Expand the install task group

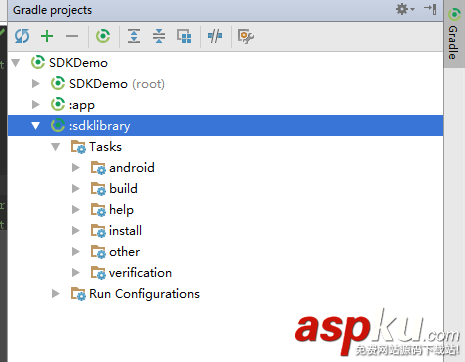(x=76, y=231)
